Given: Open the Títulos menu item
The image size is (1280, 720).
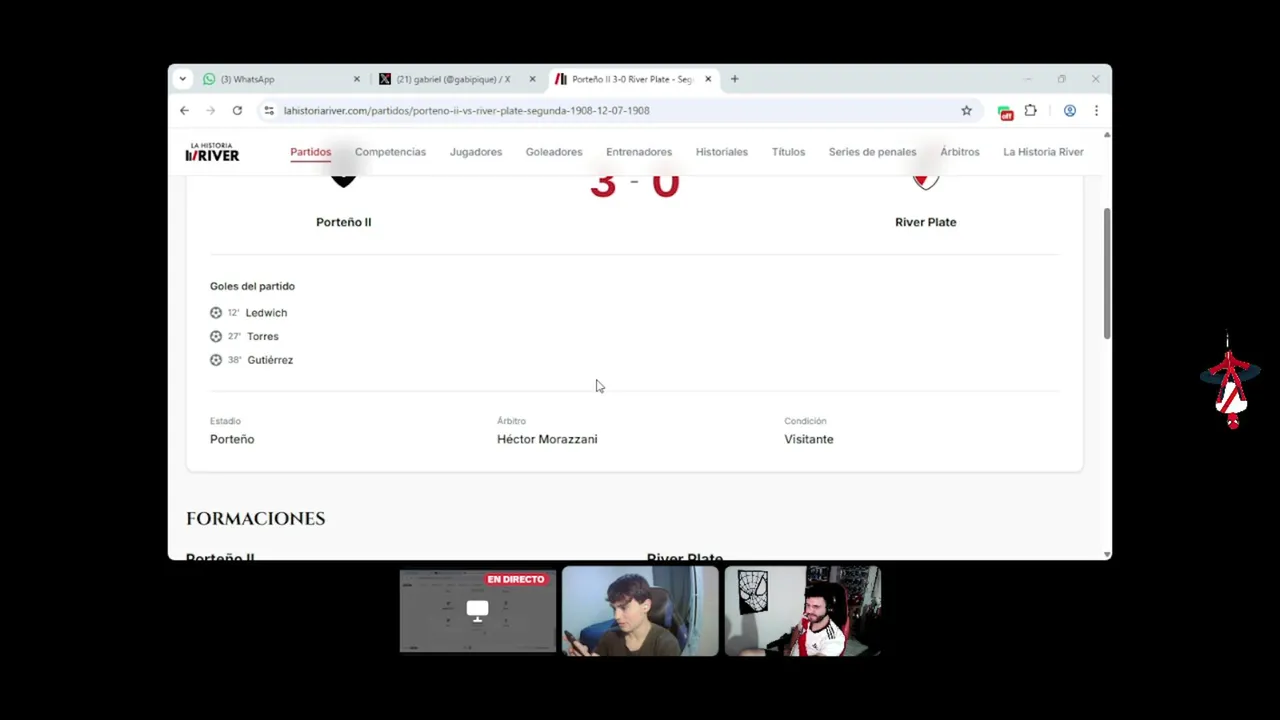Looking at the screenshot, I should (788, 152).
